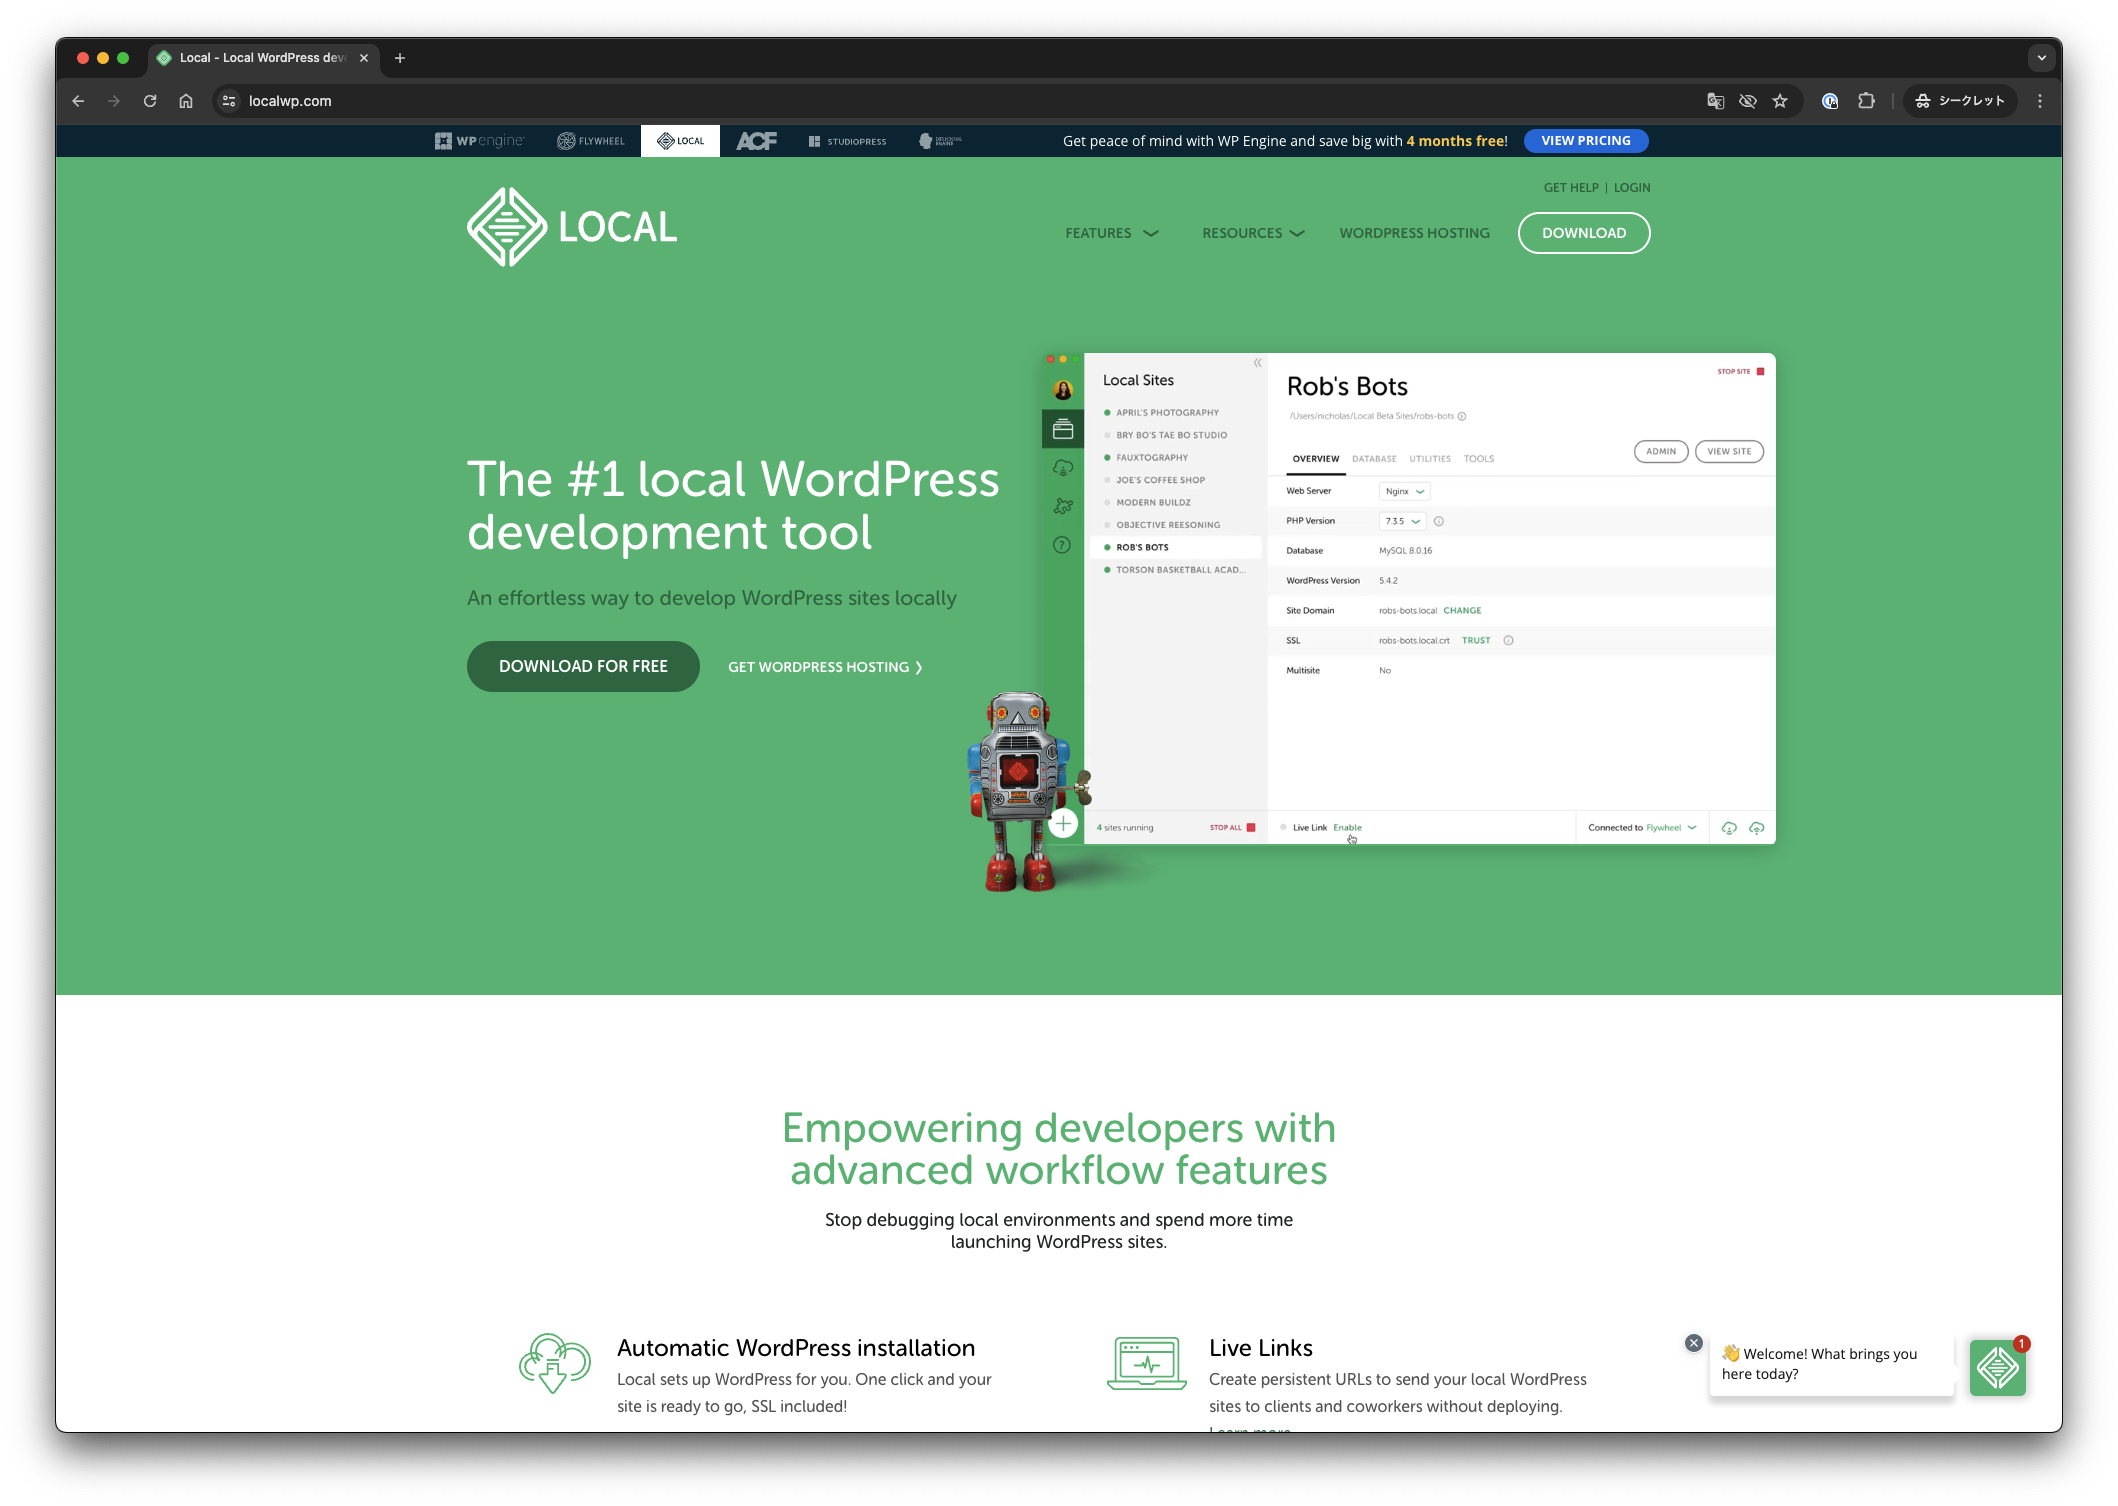Go back to the previous page
Screen dimensions: 2118x1506
[x=78, y=101]
